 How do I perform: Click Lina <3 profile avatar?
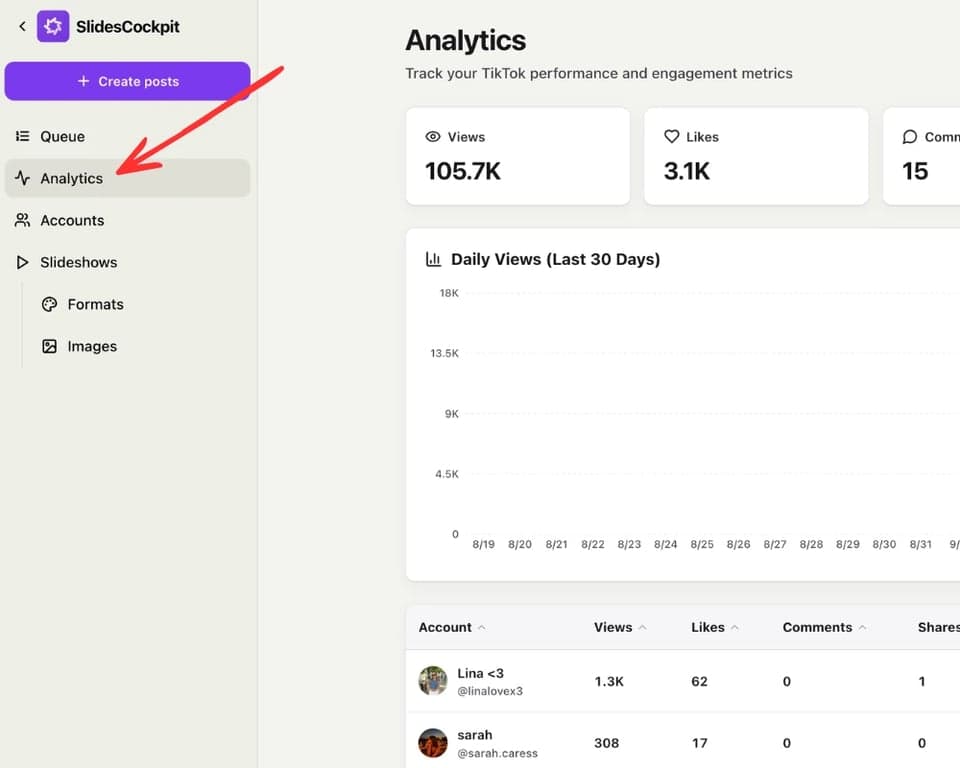[x=433, y=681]
